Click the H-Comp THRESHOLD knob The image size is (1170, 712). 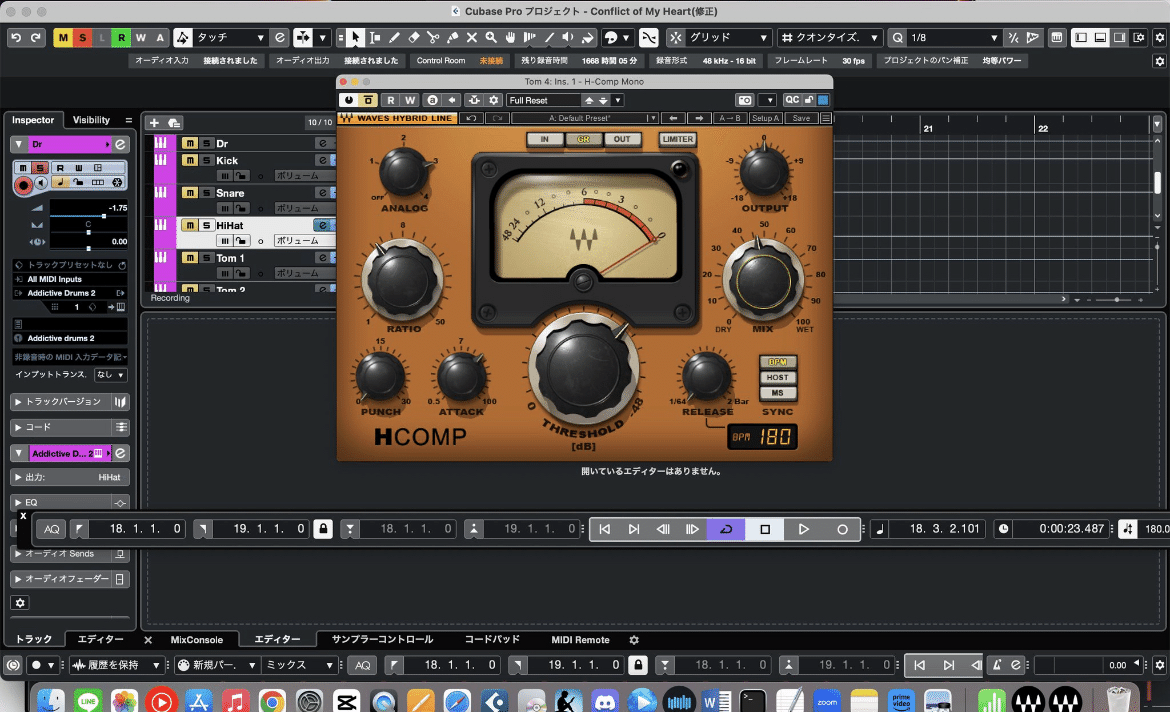tap(584, 370)
